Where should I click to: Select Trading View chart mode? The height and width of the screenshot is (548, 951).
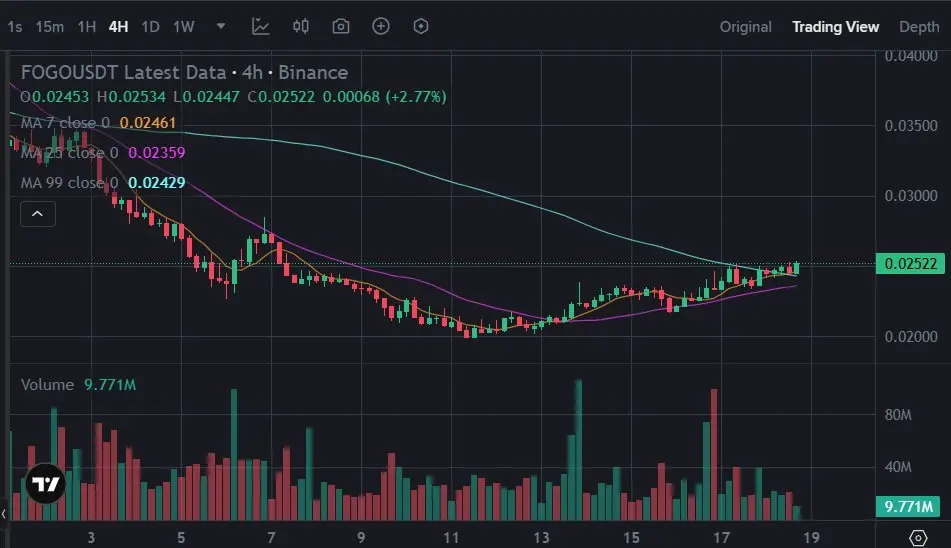tap(835, 27)
